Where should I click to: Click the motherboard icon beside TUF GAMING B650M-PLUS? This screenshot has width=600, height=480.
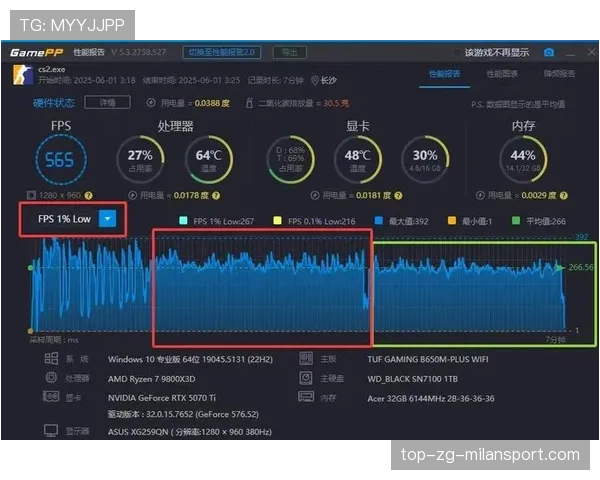pyautogui.click(x=306, y=358)
